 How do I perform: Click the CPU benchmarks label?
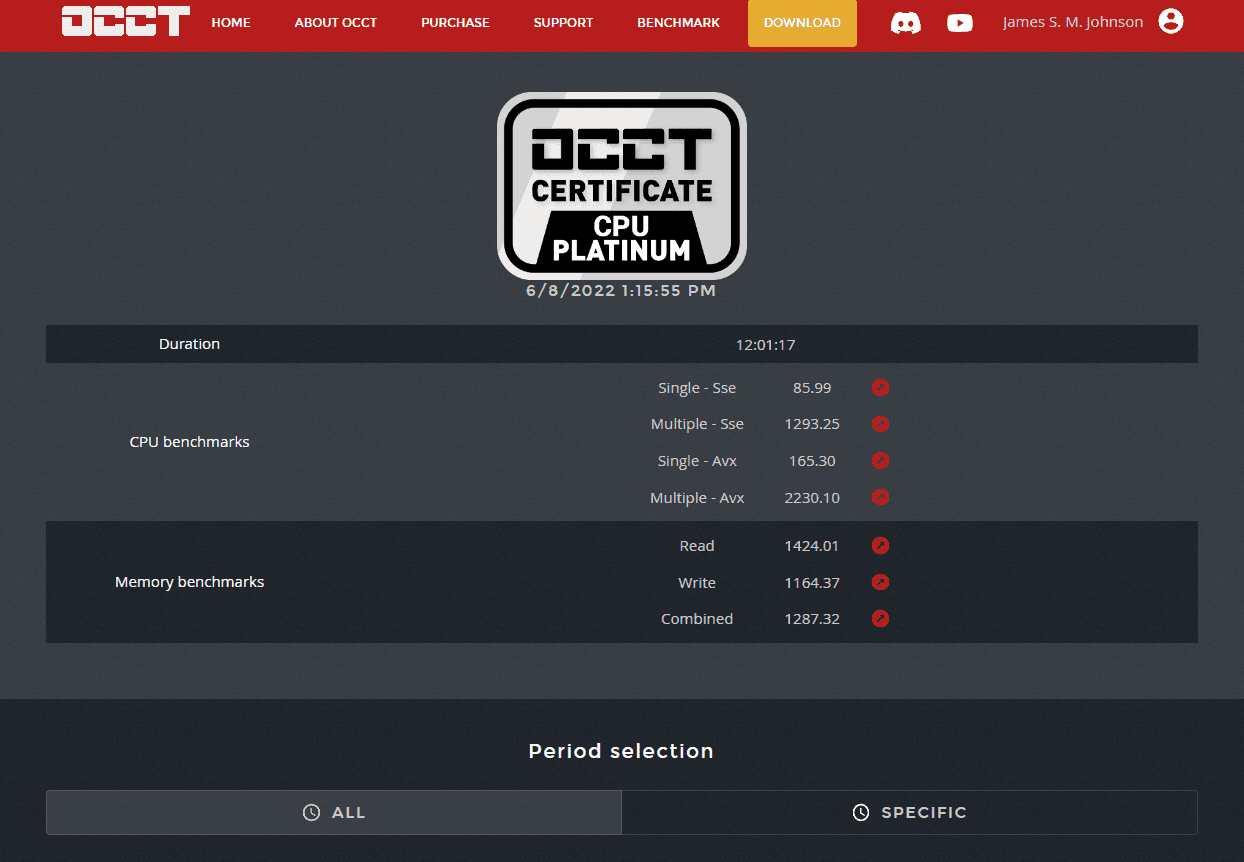click(x=189, y=442)
